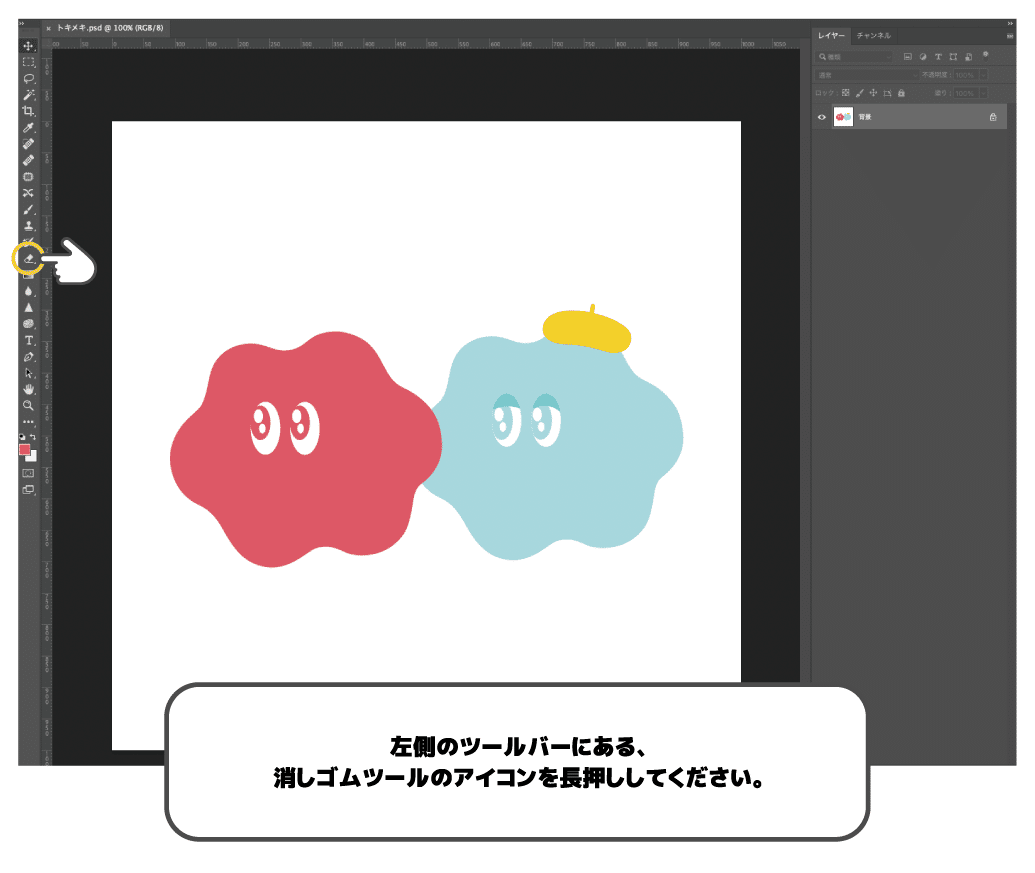Toggle lock position in Layers panel

(x=873, y=93)
